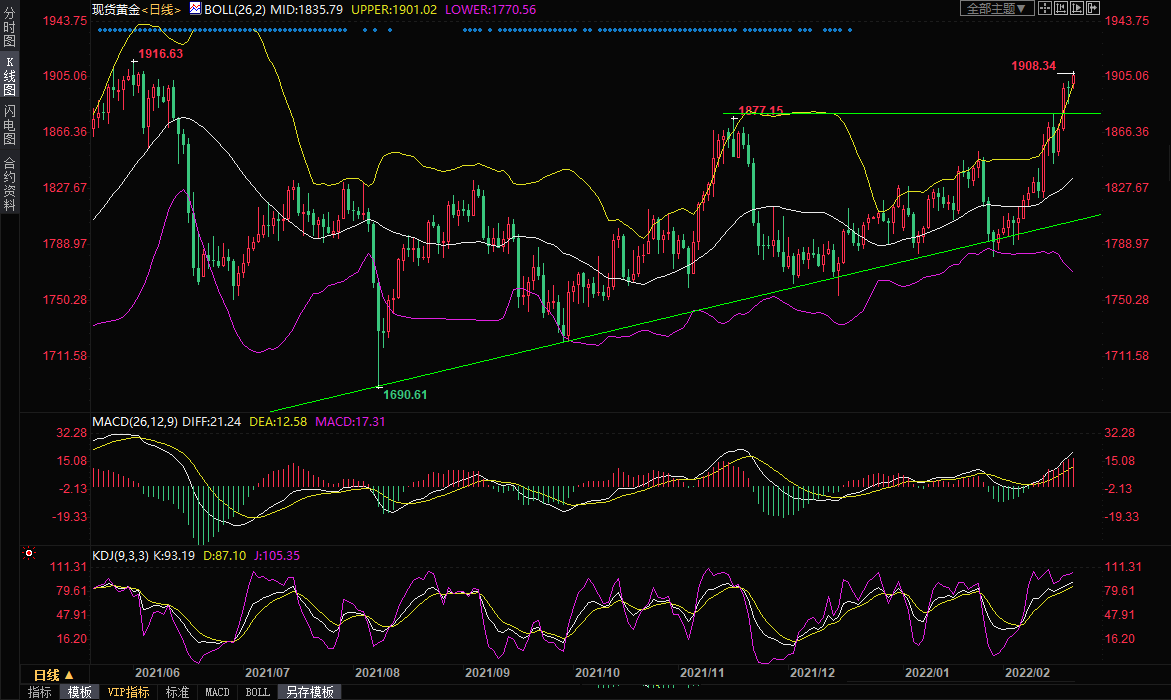Click the small icon left of KDJ
This screenshot has height=700, width=1171.
(29, 552)
